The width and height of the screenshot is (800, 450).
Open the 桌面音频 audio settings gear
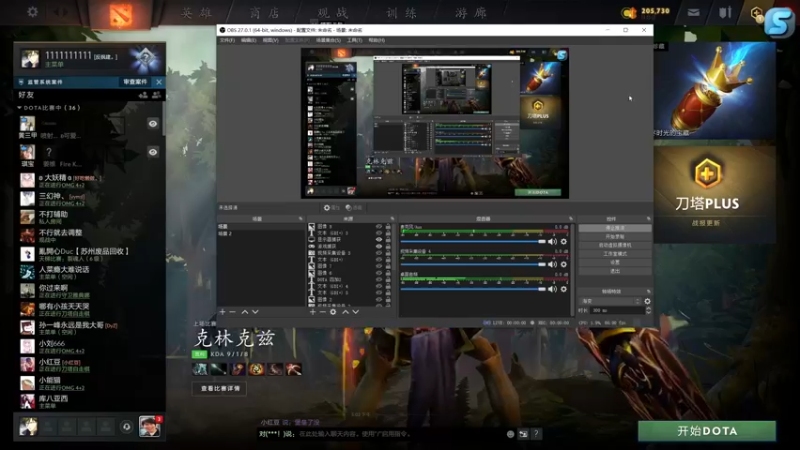(x=564, y=289)
